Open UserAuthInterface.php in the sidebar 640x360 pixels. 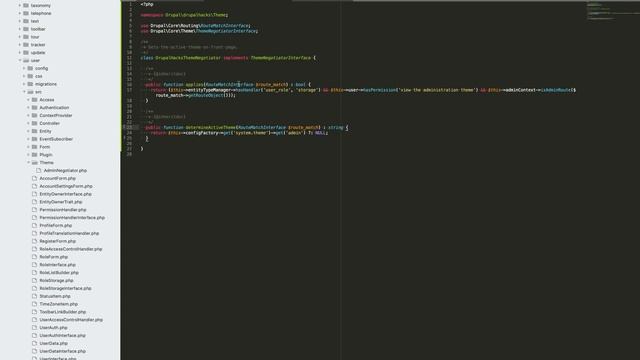coord(62,336)
